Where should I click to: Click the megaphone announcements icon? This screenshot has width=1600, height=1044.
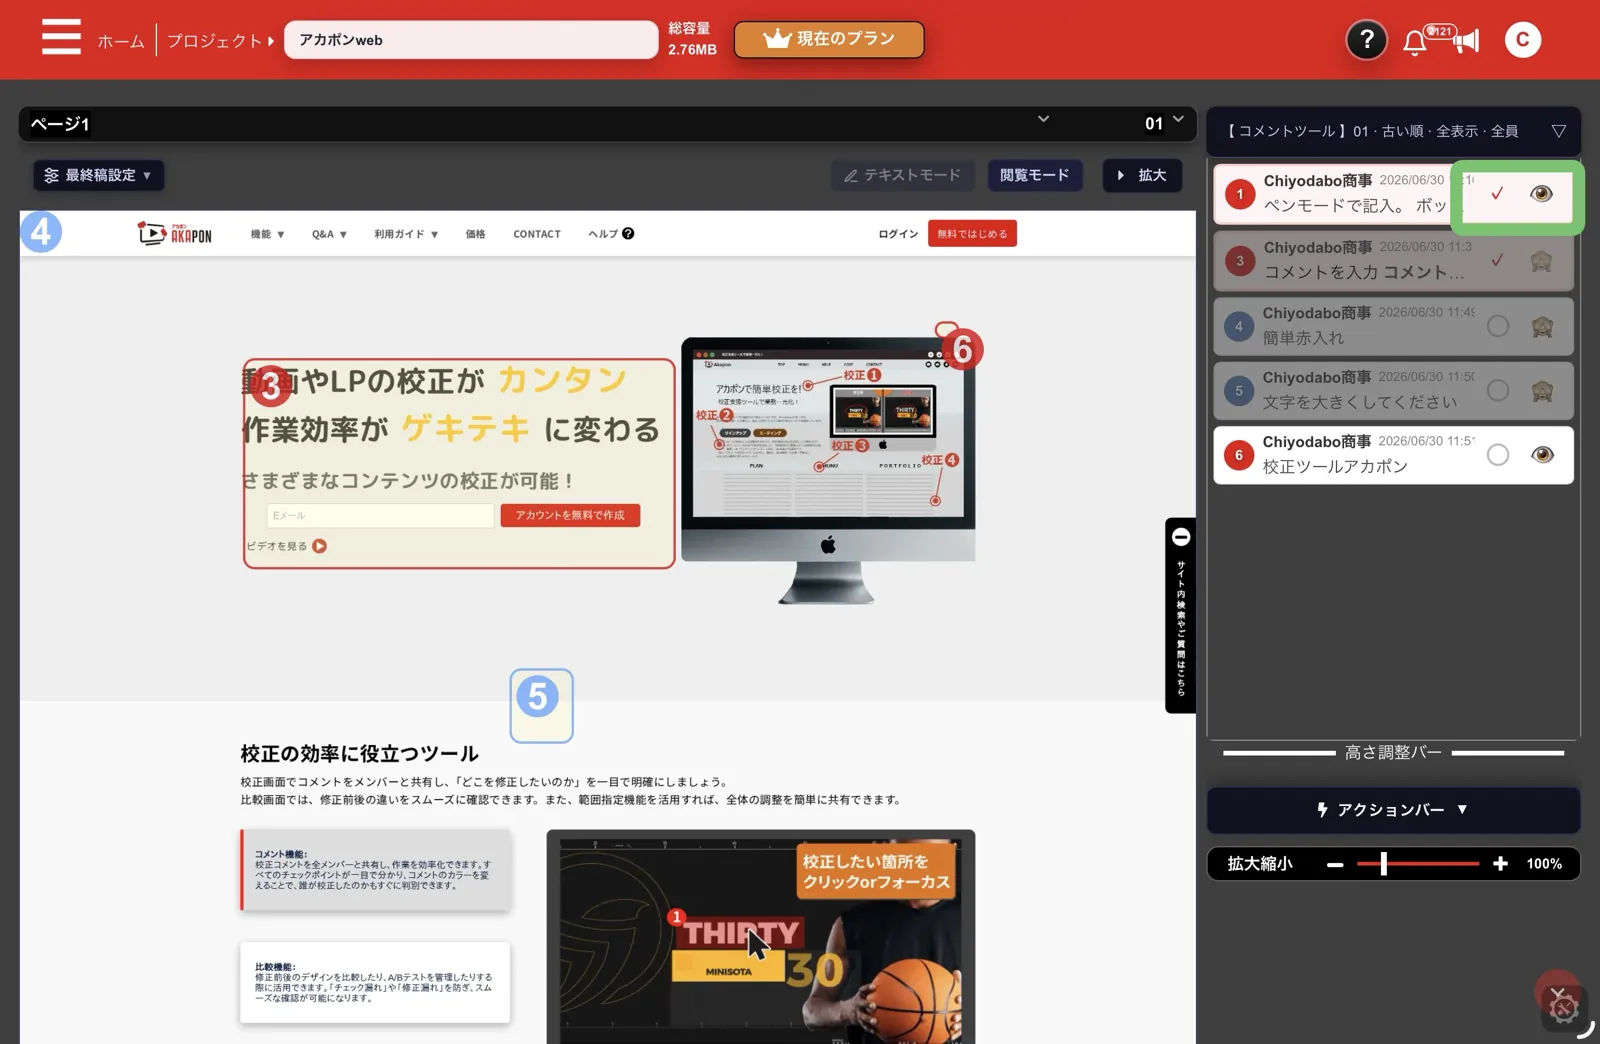point(1465,41)
